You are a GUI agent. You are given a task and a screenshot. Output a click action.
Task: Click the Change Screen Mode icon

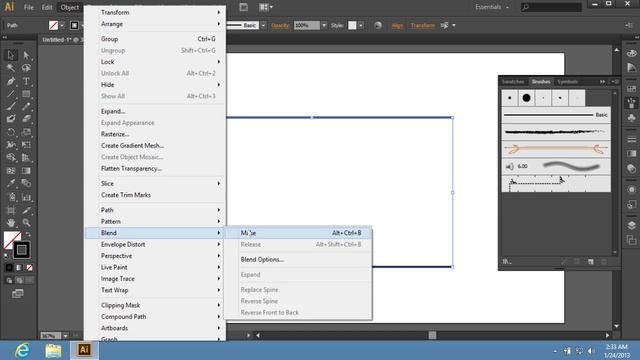[18, 293]
